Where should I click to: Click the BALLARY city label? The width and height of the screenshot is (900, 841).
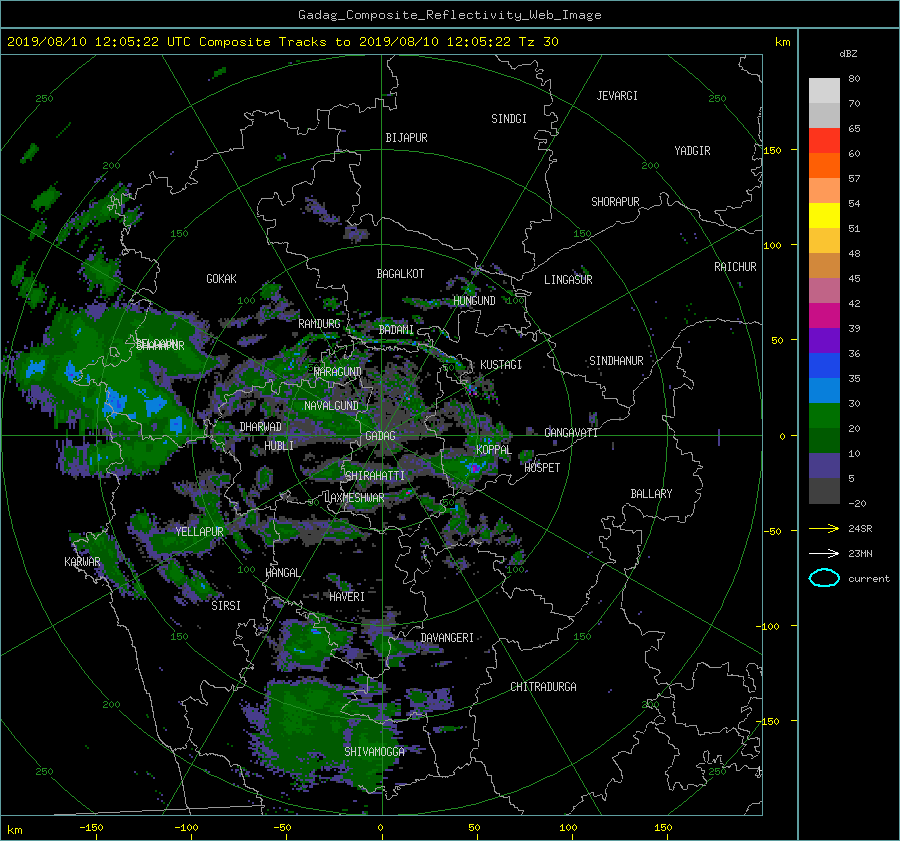tap(651, 494)
